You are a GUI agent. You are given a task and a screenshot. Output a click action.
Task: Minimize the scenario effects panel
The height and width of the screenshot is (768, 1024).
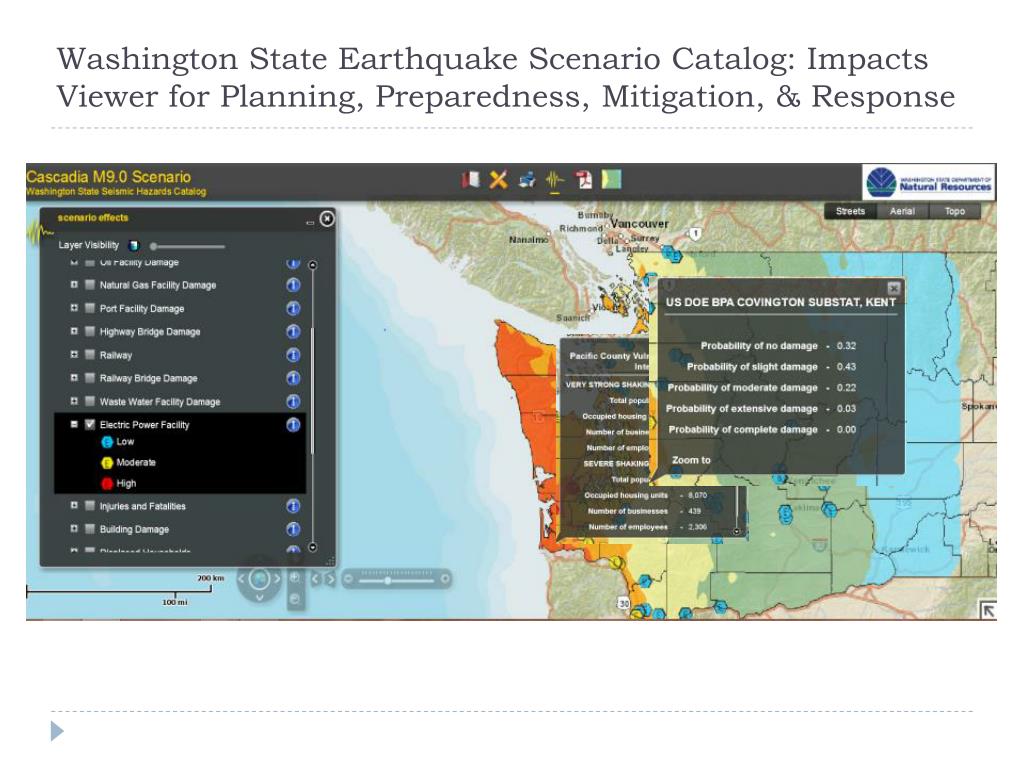(310, 223)
